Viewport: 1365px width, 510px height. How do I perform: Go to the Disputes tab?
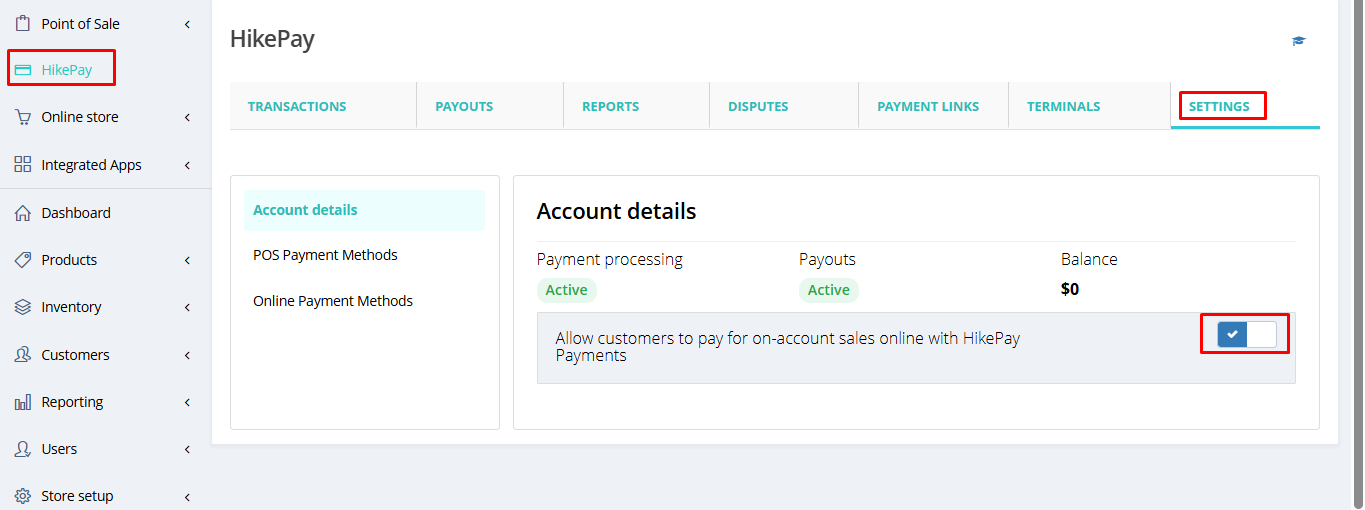click(x=758, y=106)
